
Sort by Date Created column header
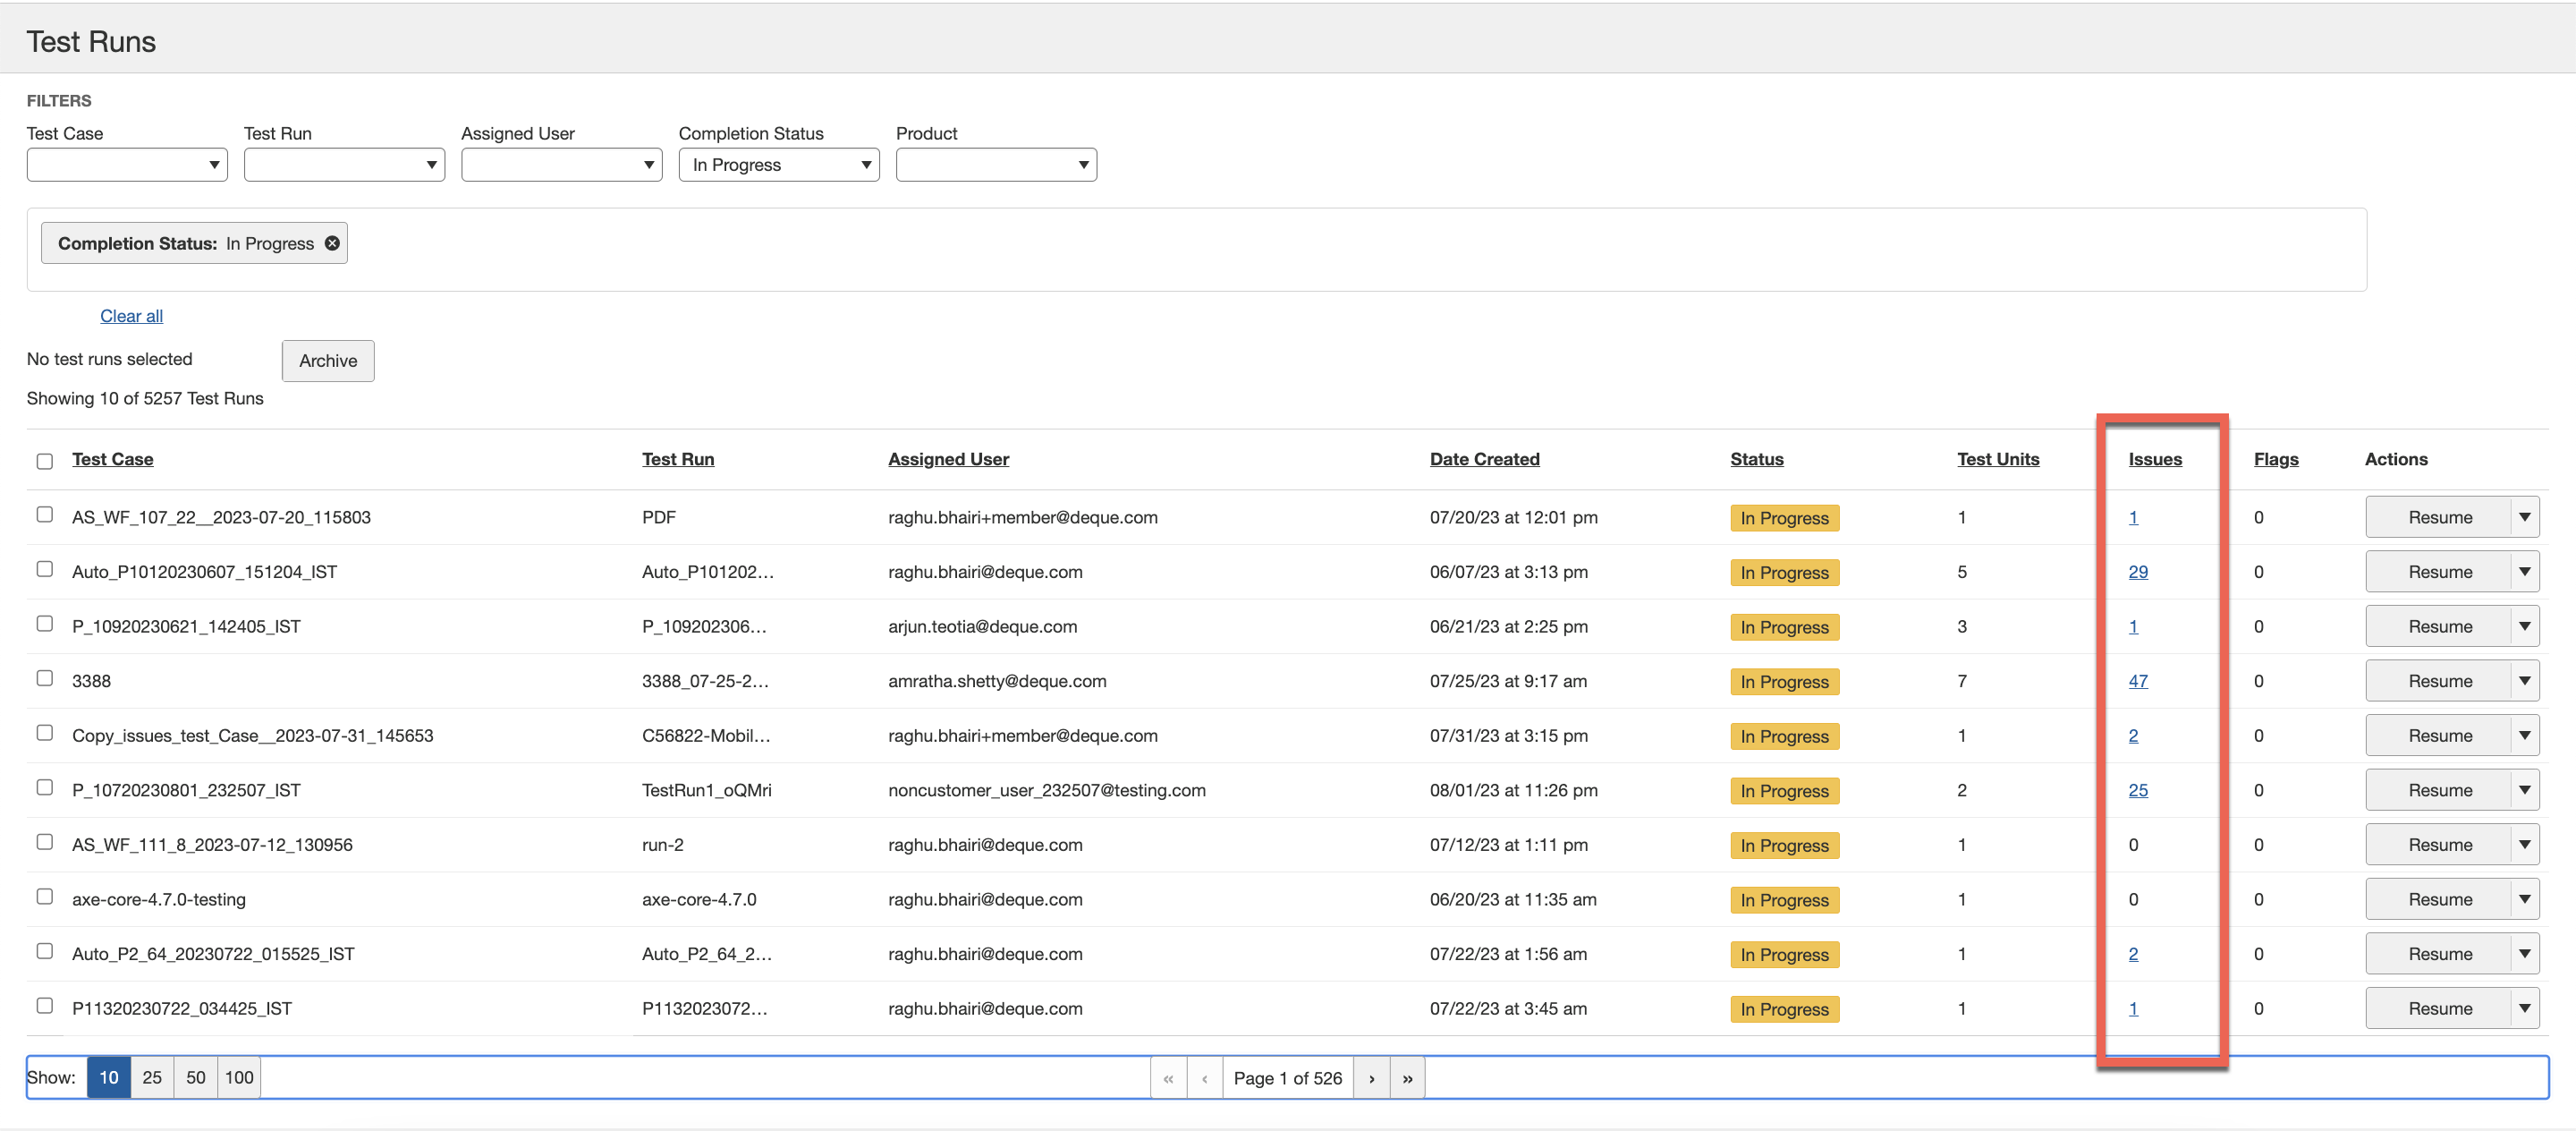click(1484, 459)
